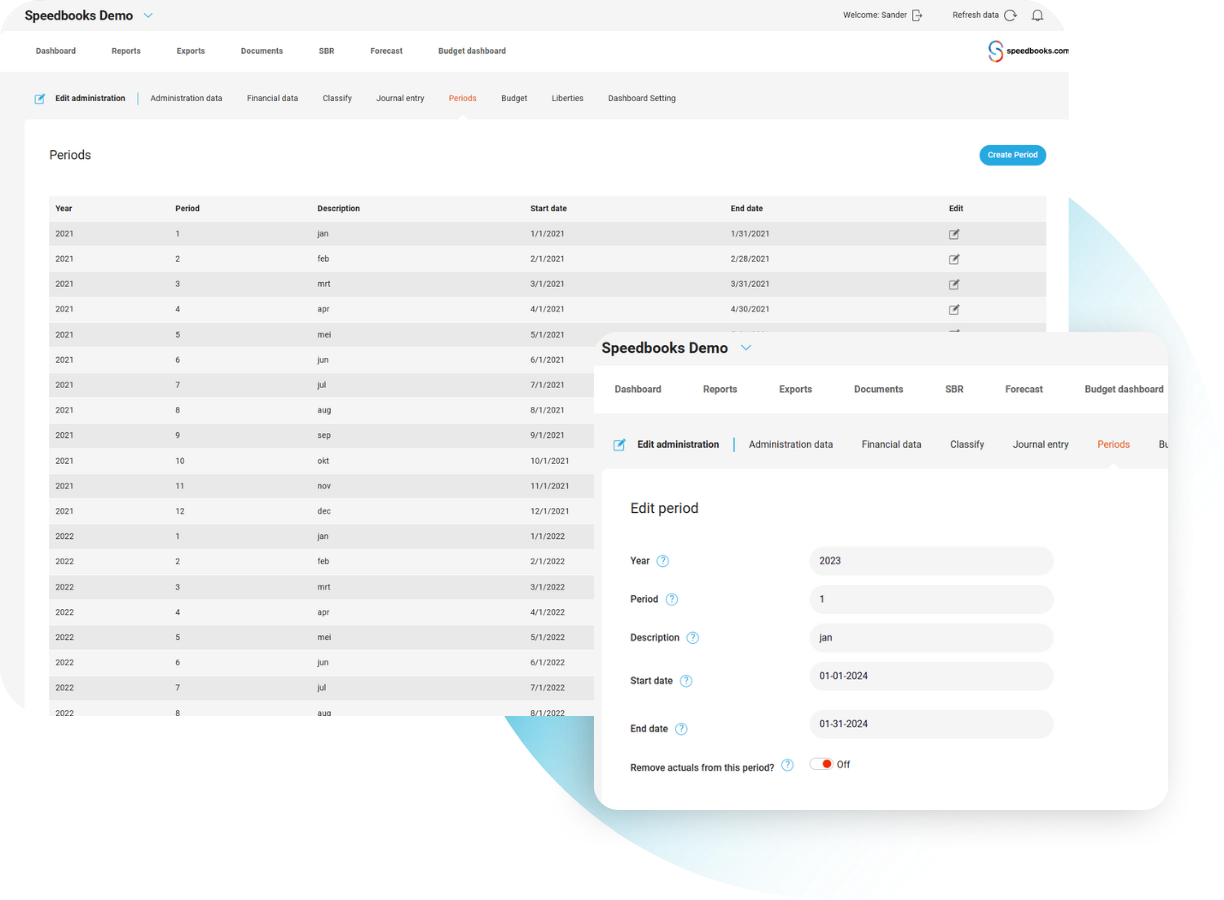This screenshot has width=1224, height=900.
Task: Click the End date column header
Action: point(747,209)
